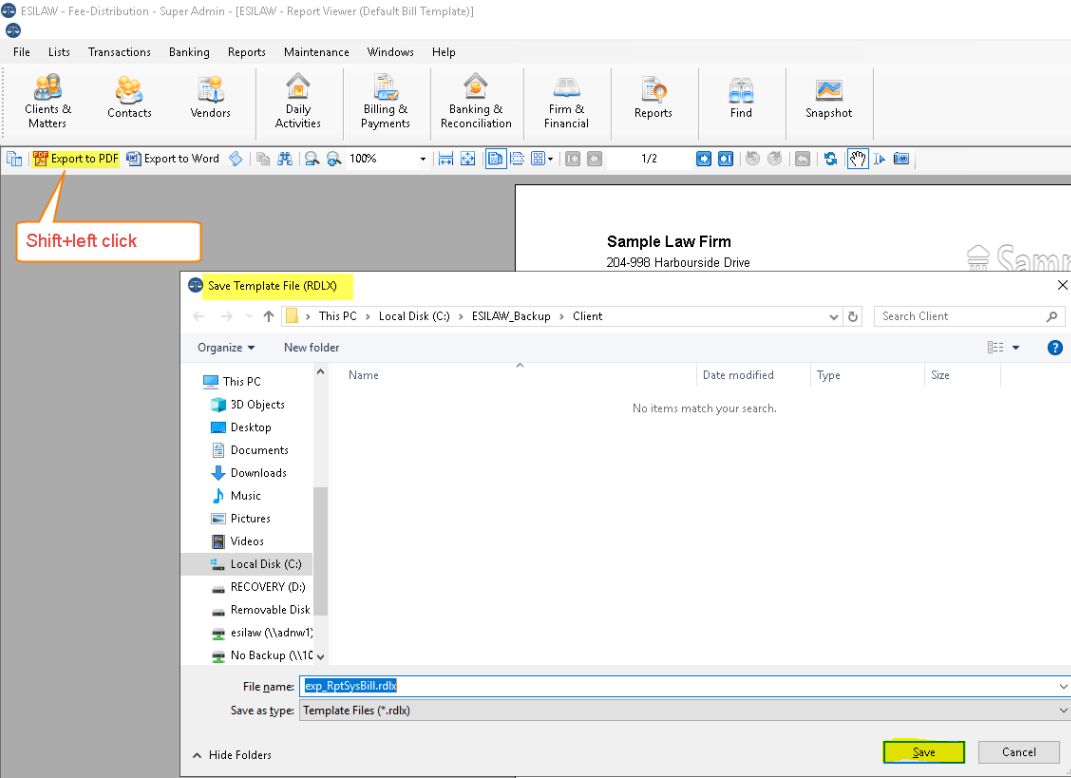Viewport: 1071px width, 778px height.
Task: Refresh the folder view in the dialog
Action: click(x=852, y=316)
